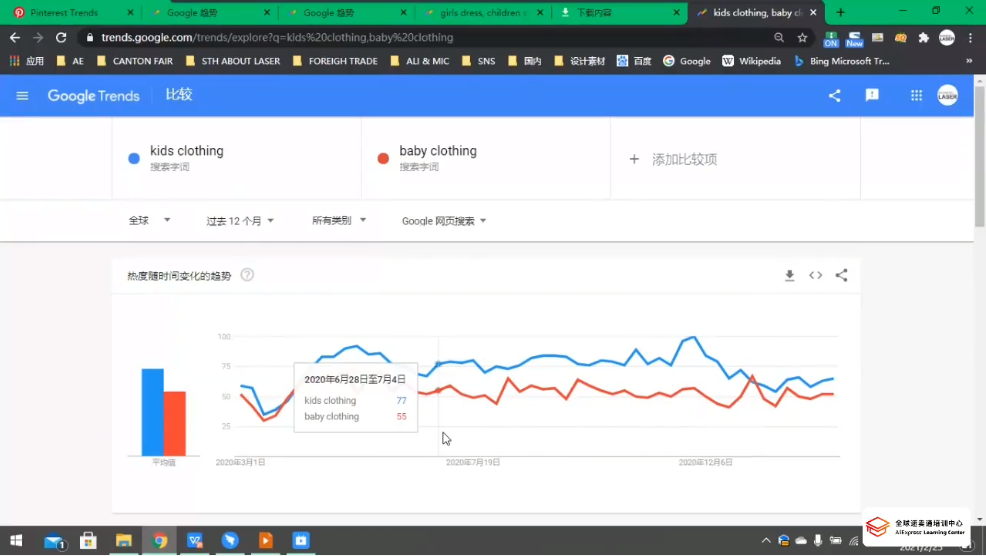
Task: Expand the 全球 region dropdown
Action: pos(150,221)
